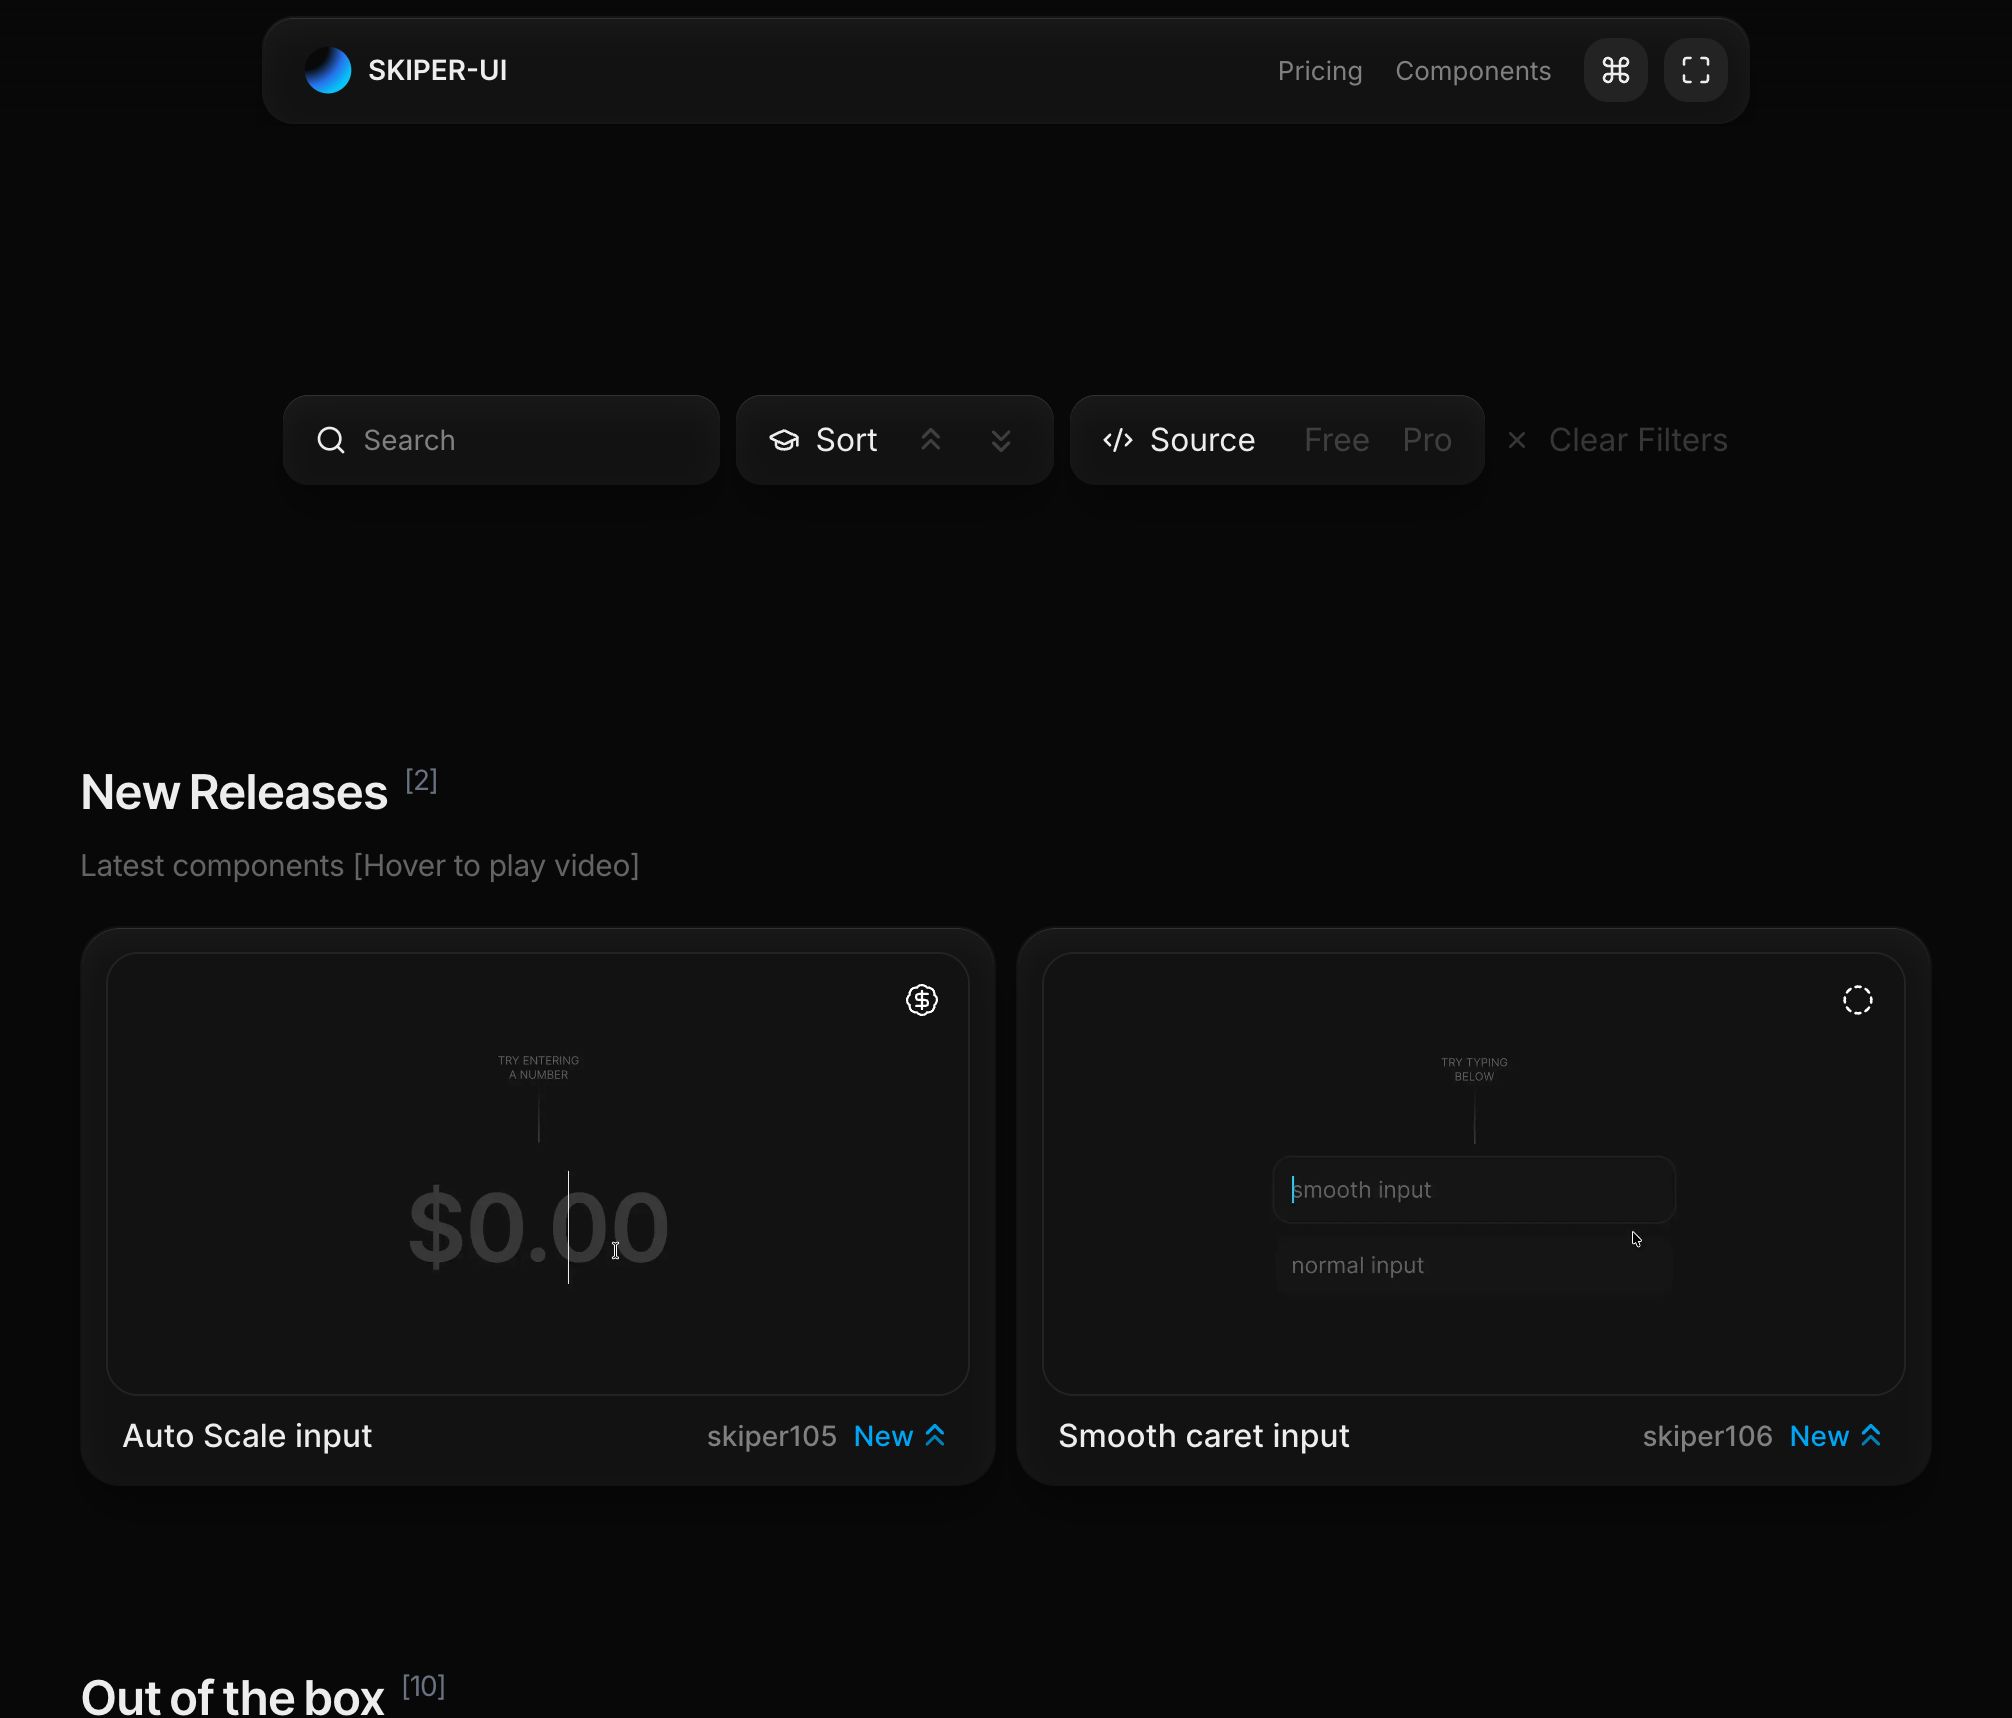Click chevrons icon next to skiper105 New
Screen dimensions: 2012x1718
[x=935, y=1436]
